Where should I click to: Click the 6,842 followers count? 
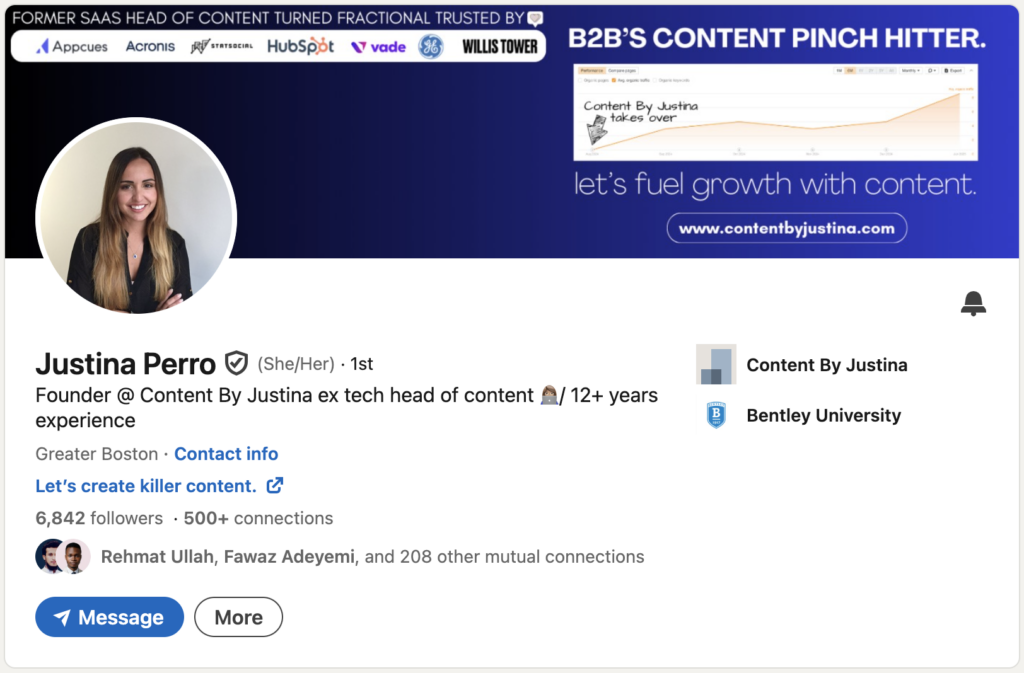(x=98, y=518)
